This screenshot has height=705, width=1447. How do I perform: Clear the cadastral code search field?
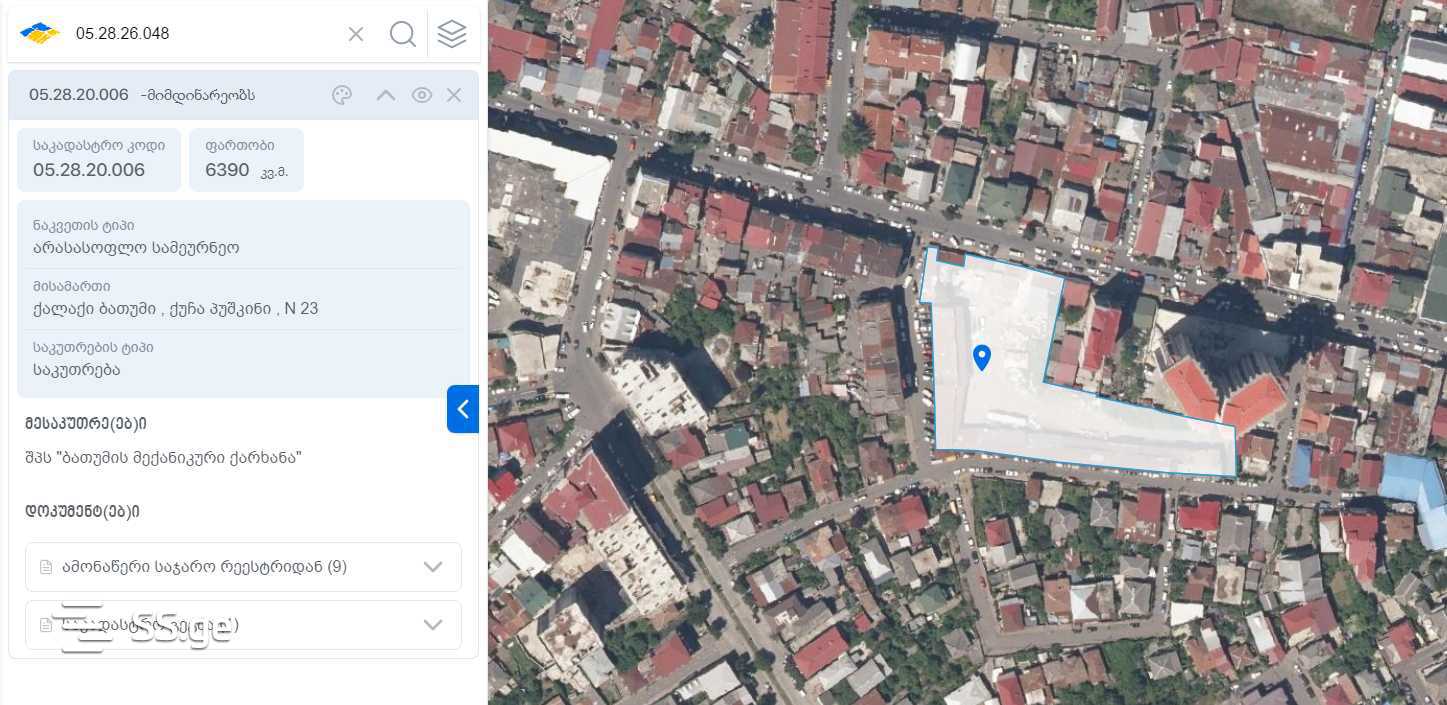[x=356, y=34]
